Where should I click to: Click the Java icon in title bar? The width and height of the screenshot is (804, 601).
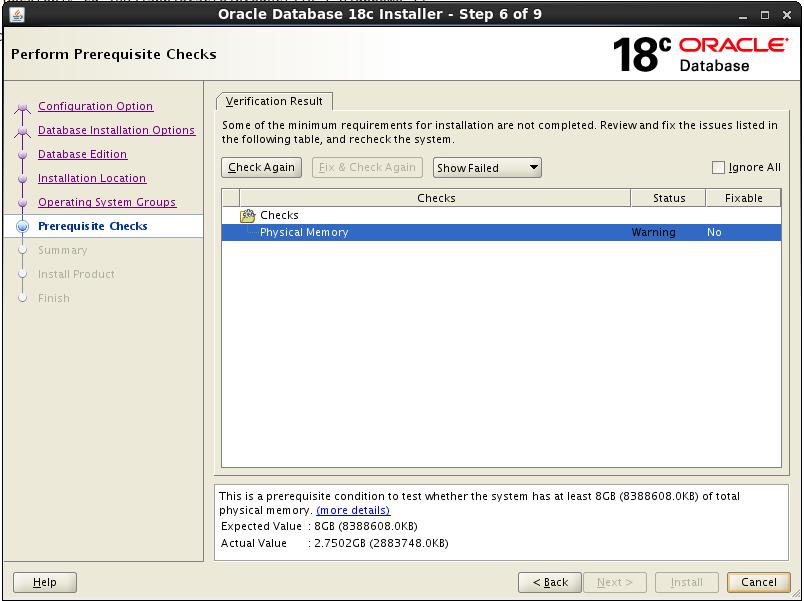[x=17, y=15]
